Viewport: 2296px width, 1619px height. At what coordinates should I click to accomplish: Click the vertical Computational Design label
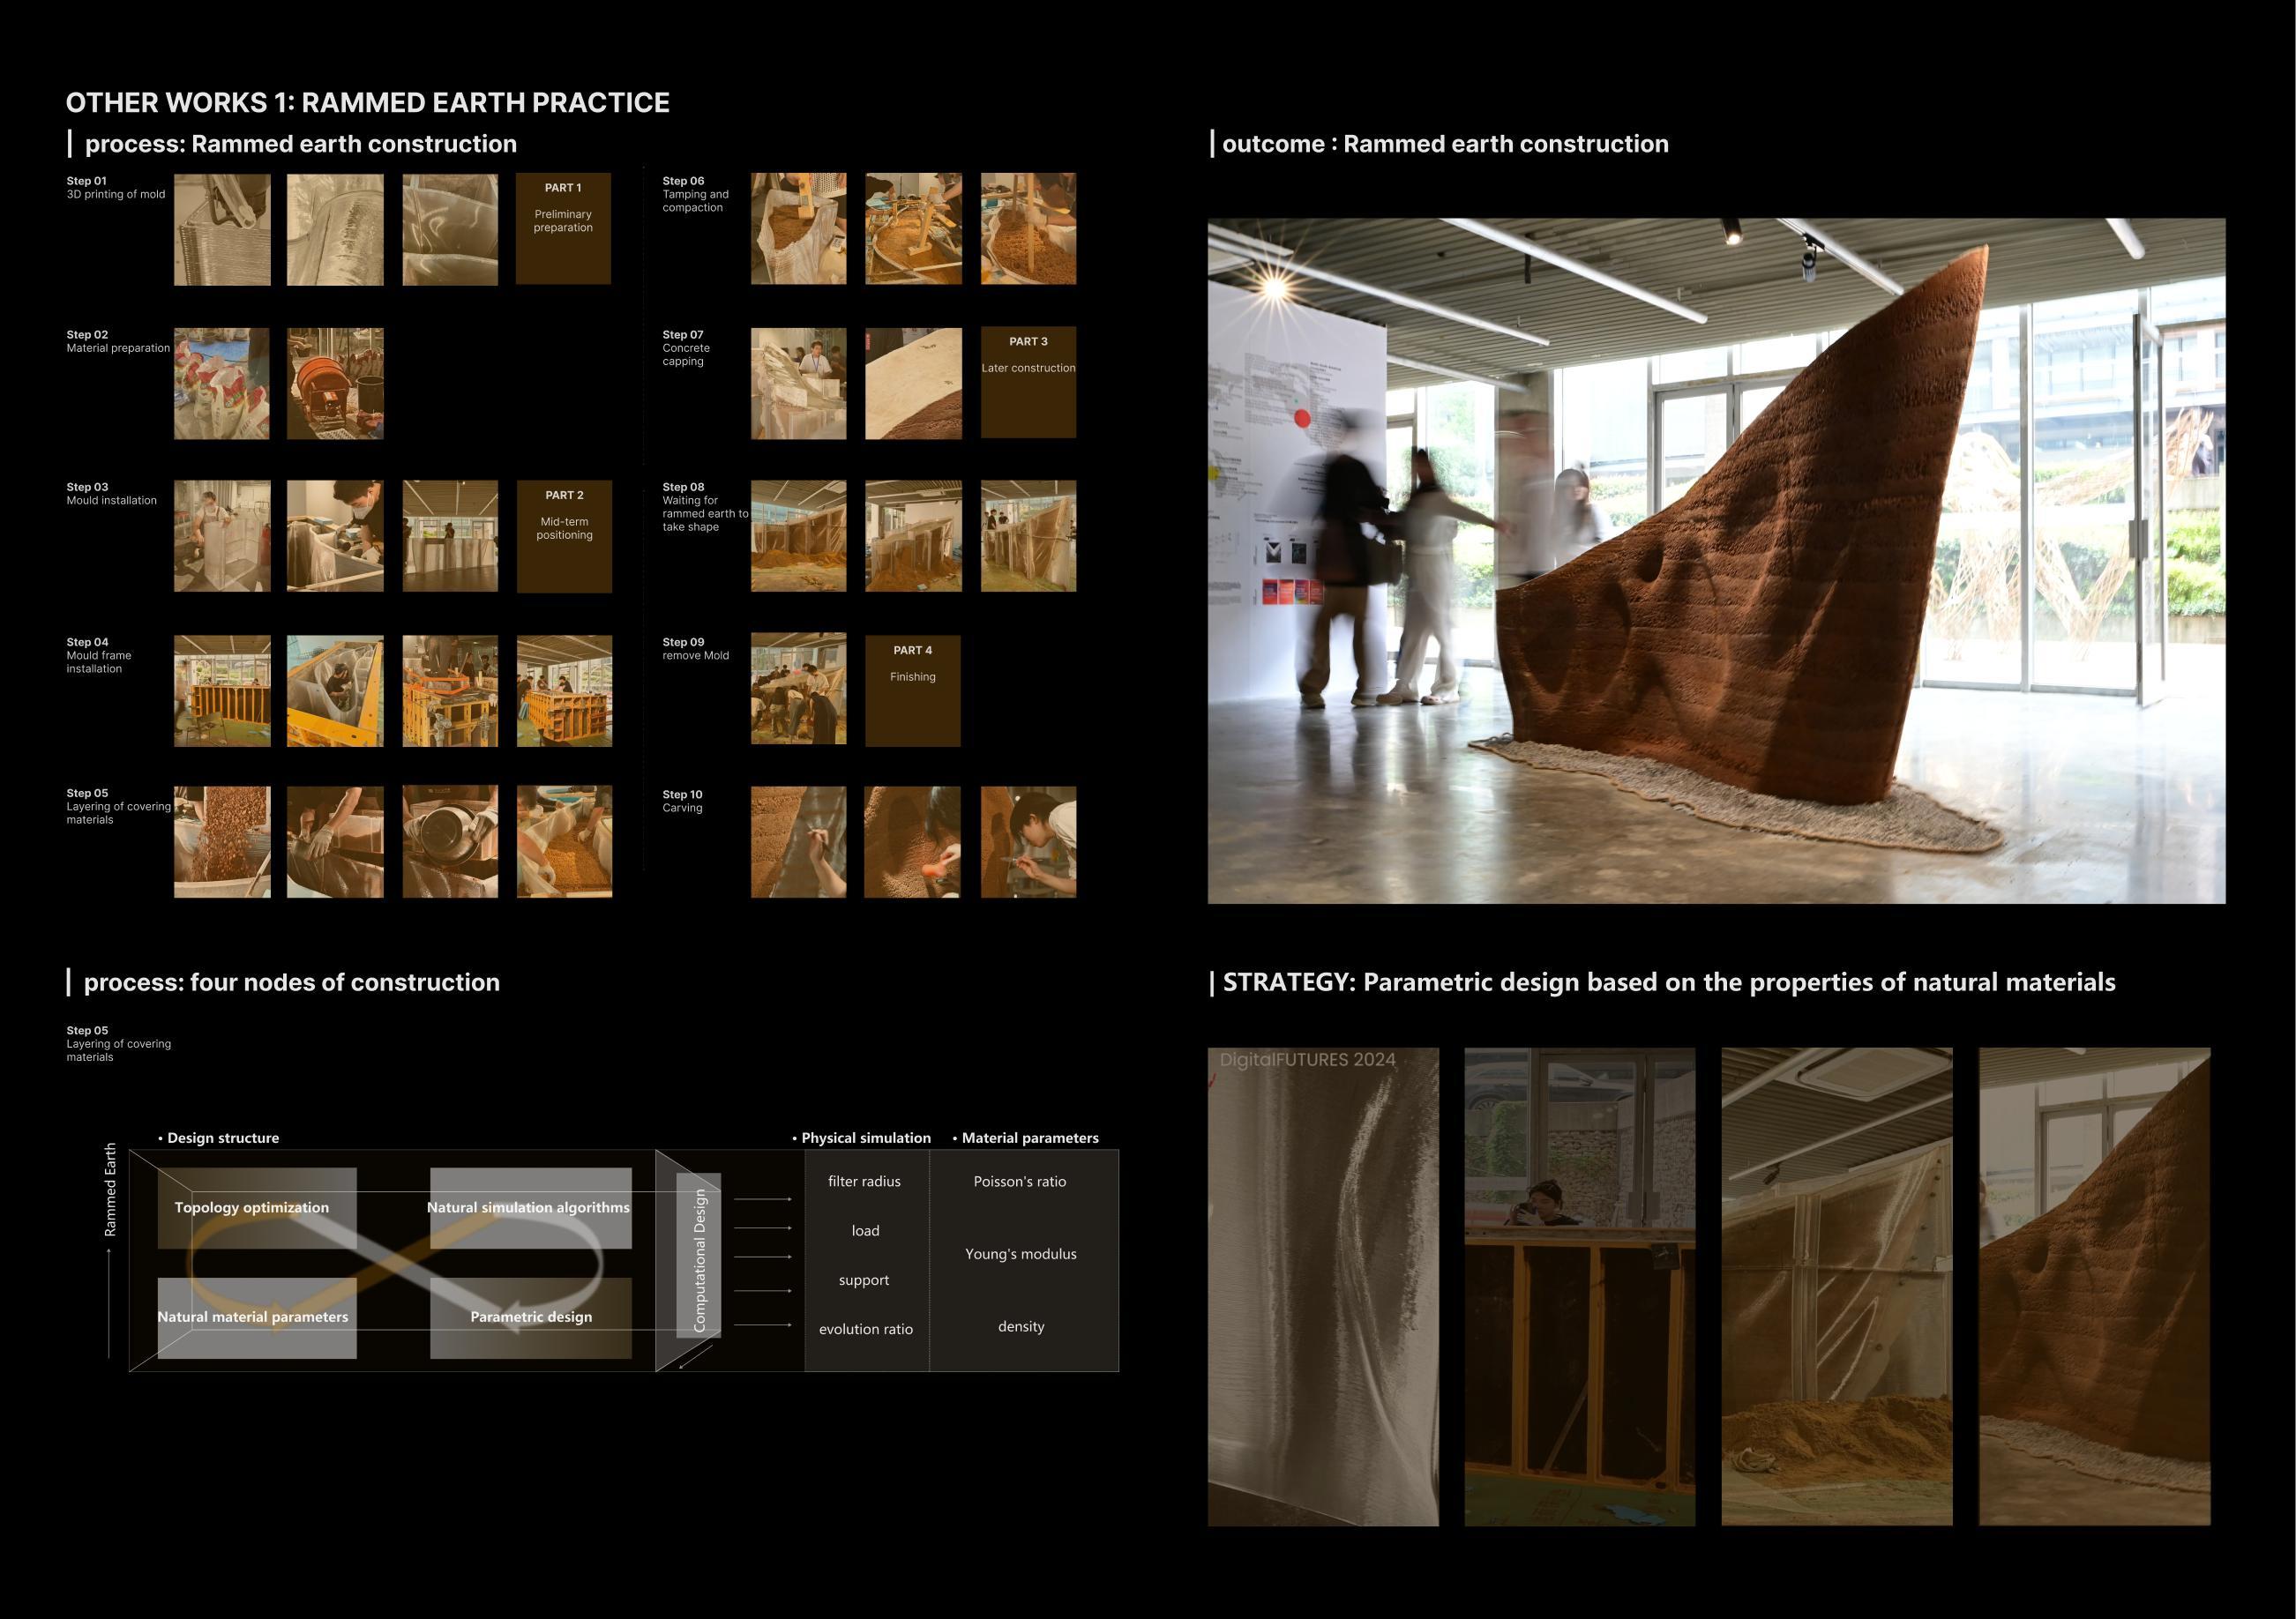[699, 1260]
